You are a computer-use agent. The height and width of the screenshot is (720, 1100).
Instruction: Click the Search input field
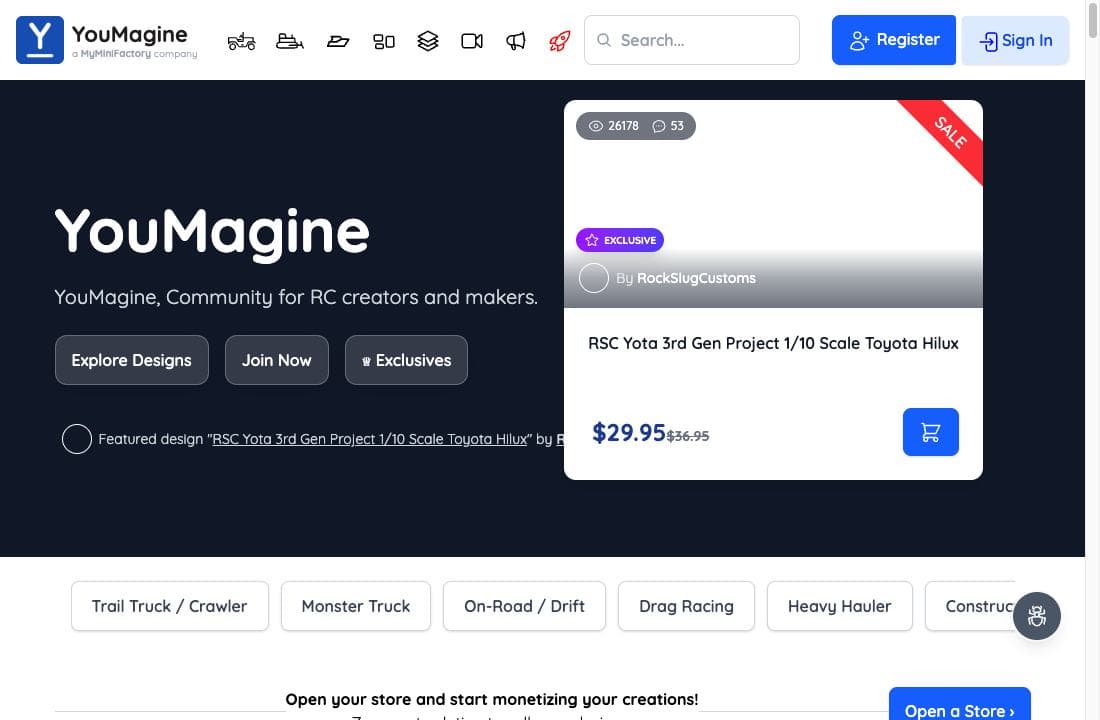pos(692,40)
